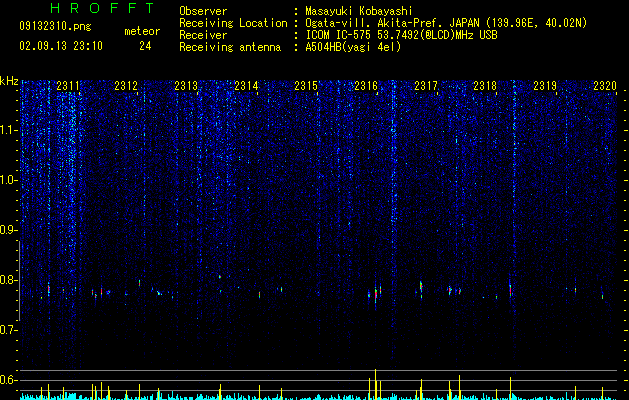Click the Receiving antenna label
629x400 pixels.
[x=230, y=47]
